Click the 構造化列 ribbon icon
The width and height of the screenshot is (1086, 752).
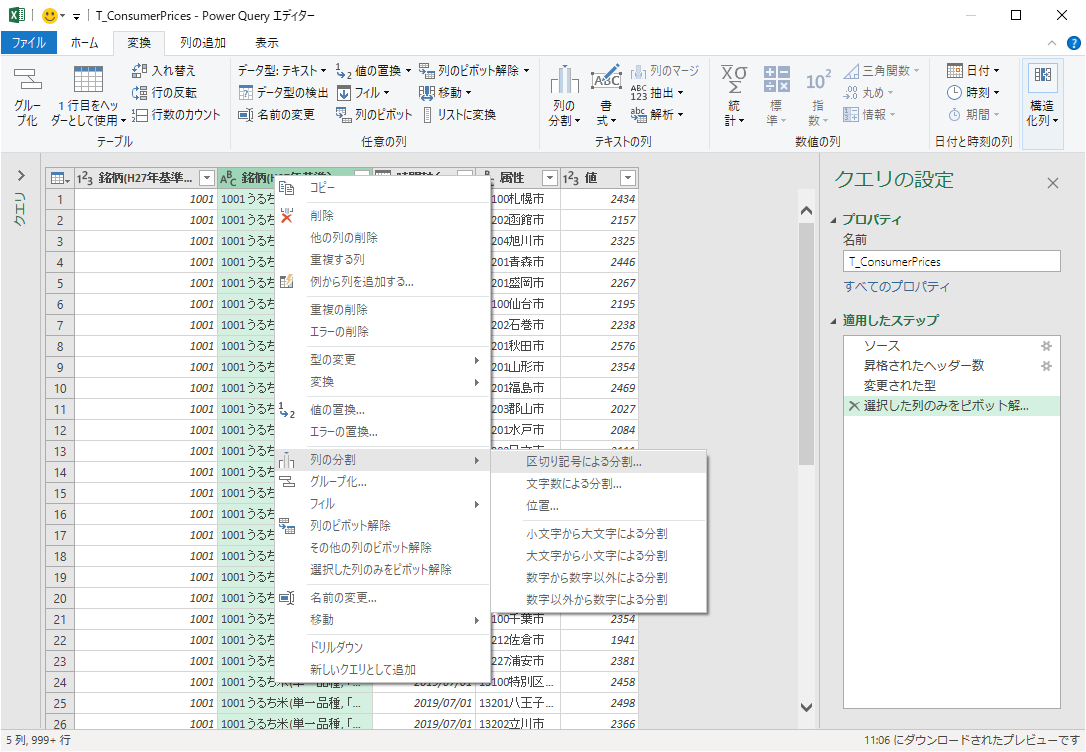click(x=1043, y=78)
